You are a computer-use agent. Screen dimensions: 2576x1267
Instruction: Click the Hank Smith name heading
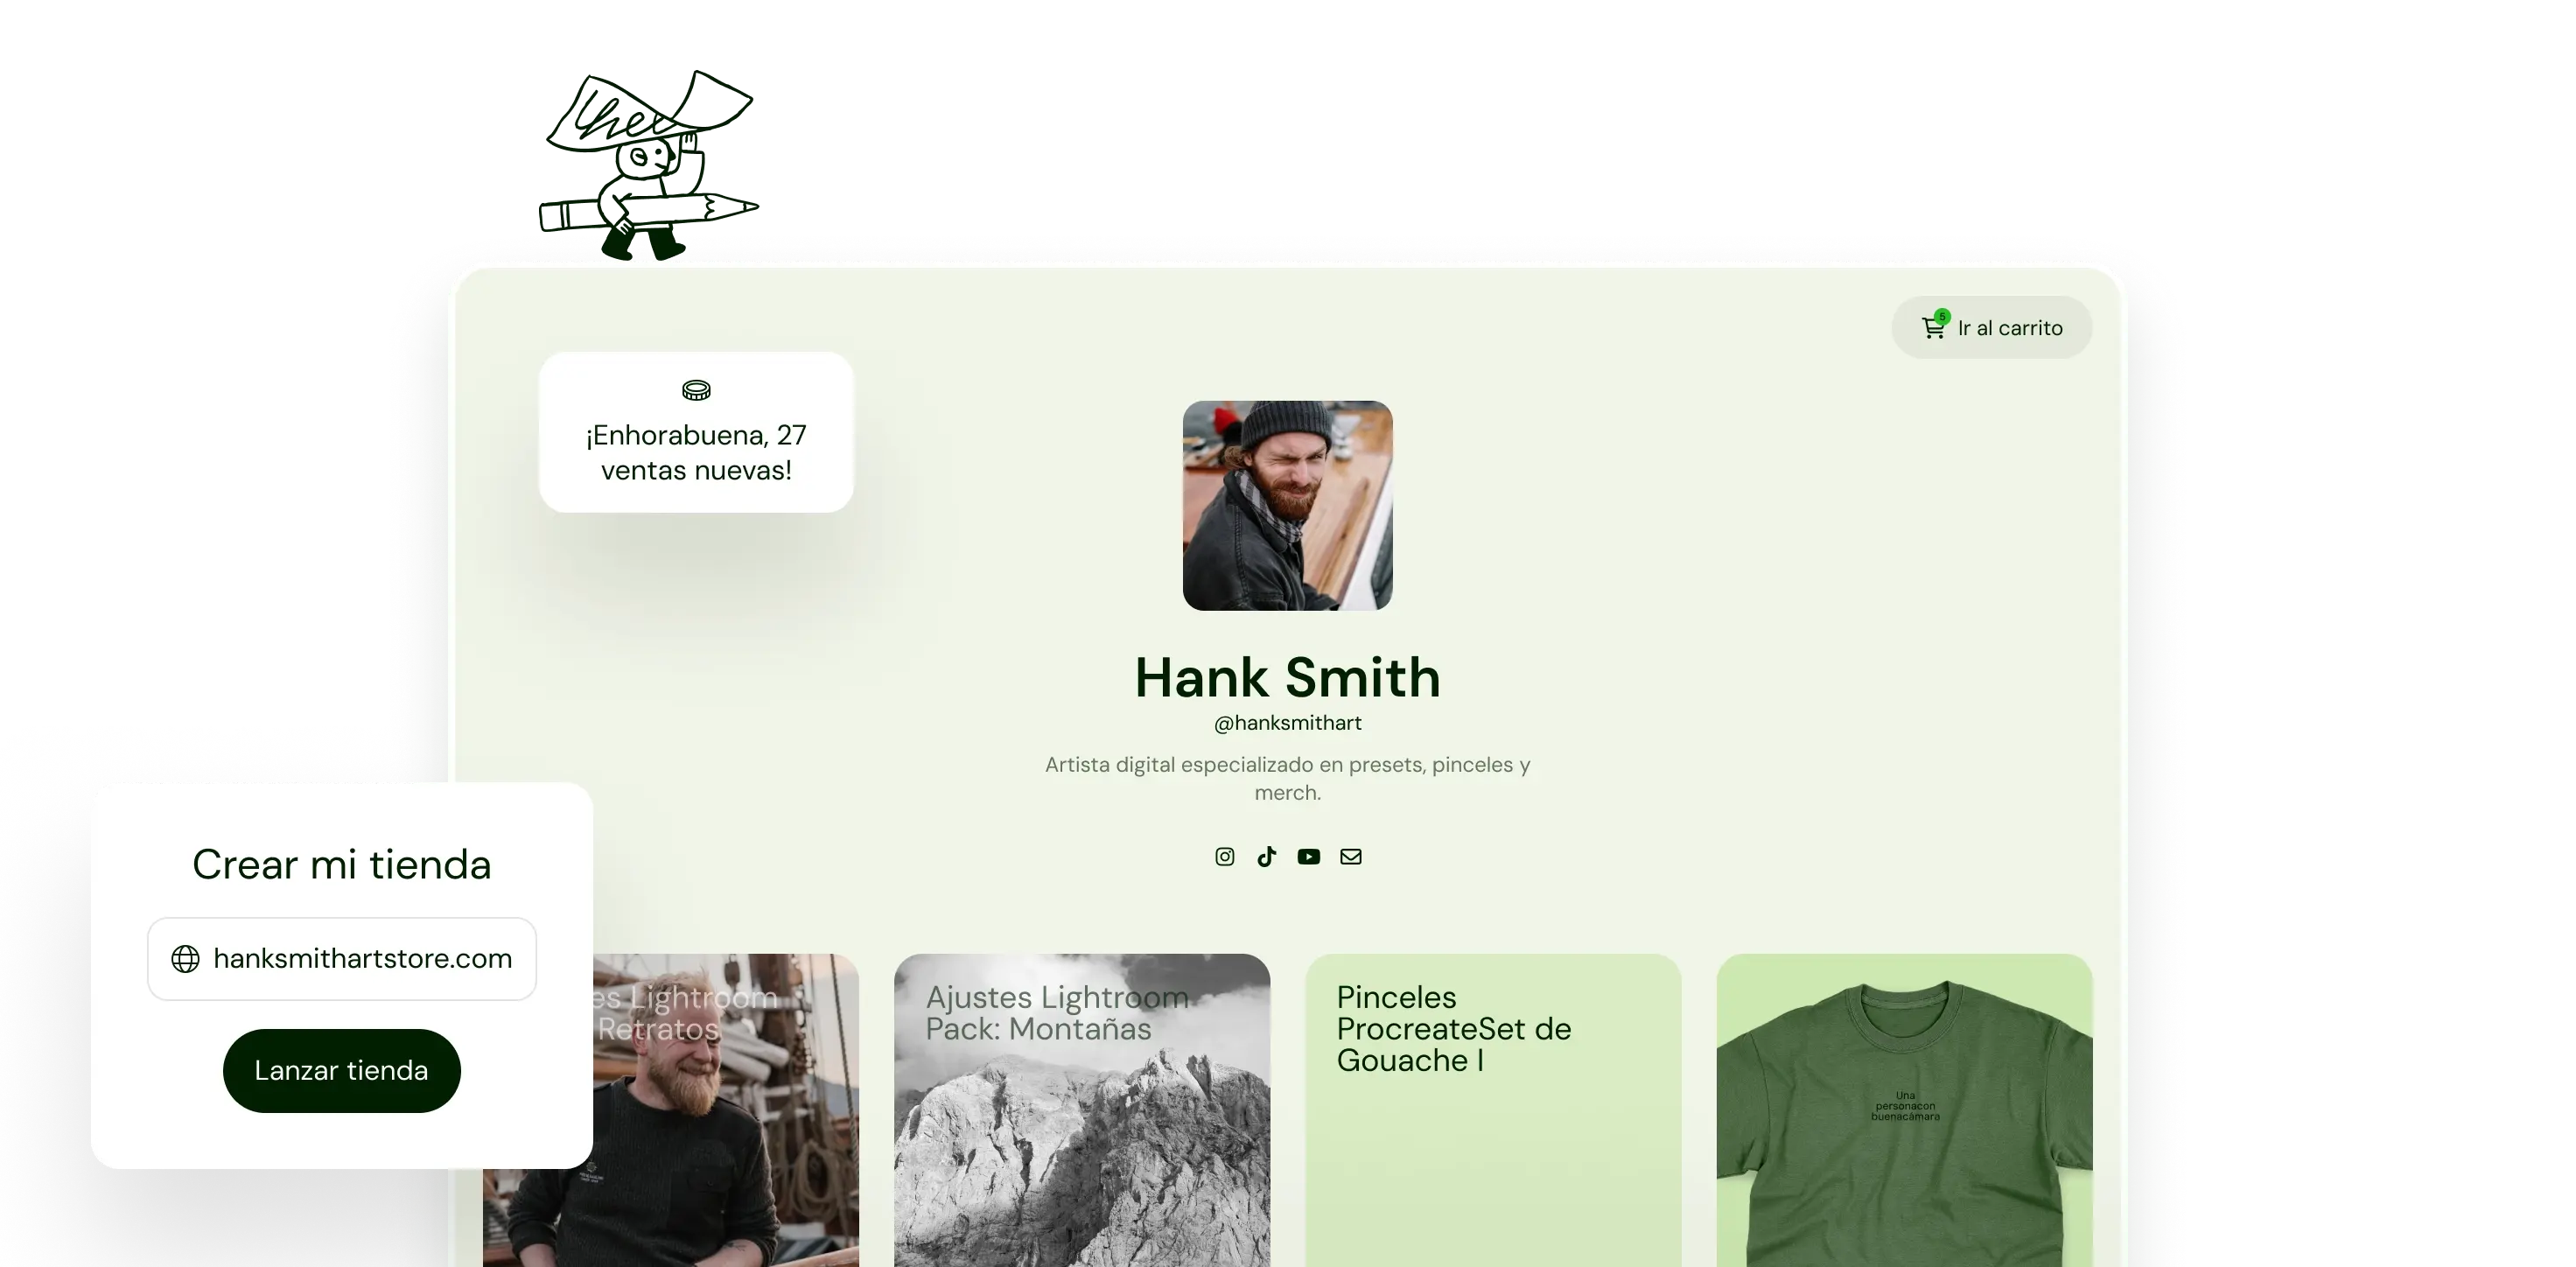point(1287,677)
